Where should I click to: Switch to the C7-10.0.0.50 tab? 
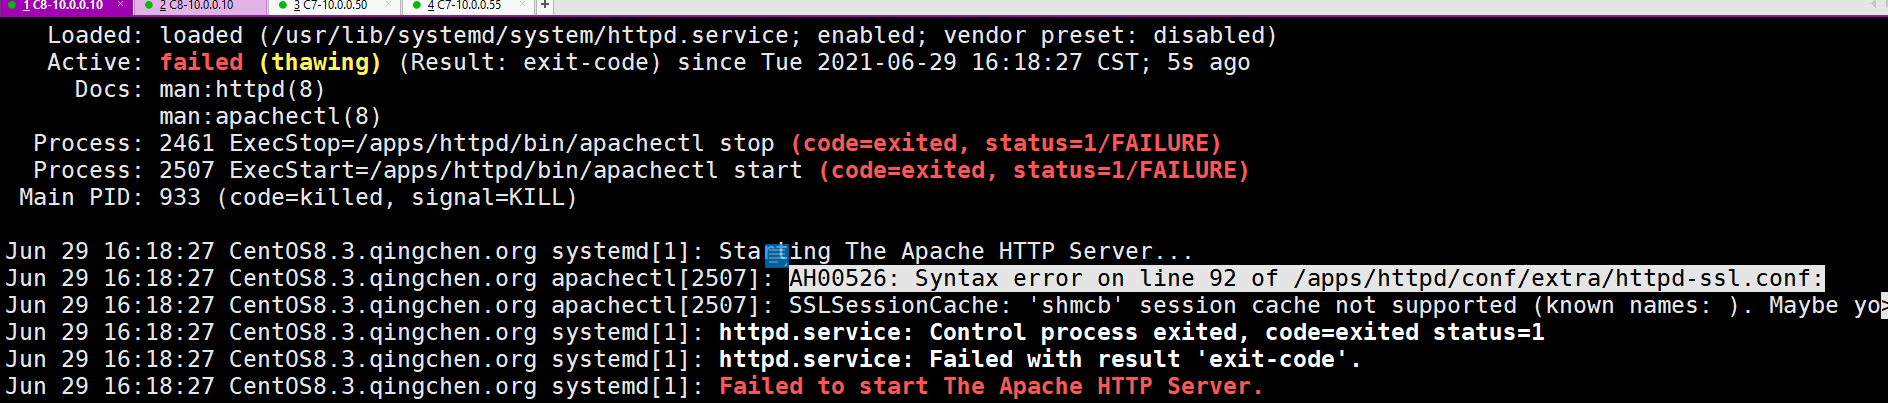(x=335, y=6)
